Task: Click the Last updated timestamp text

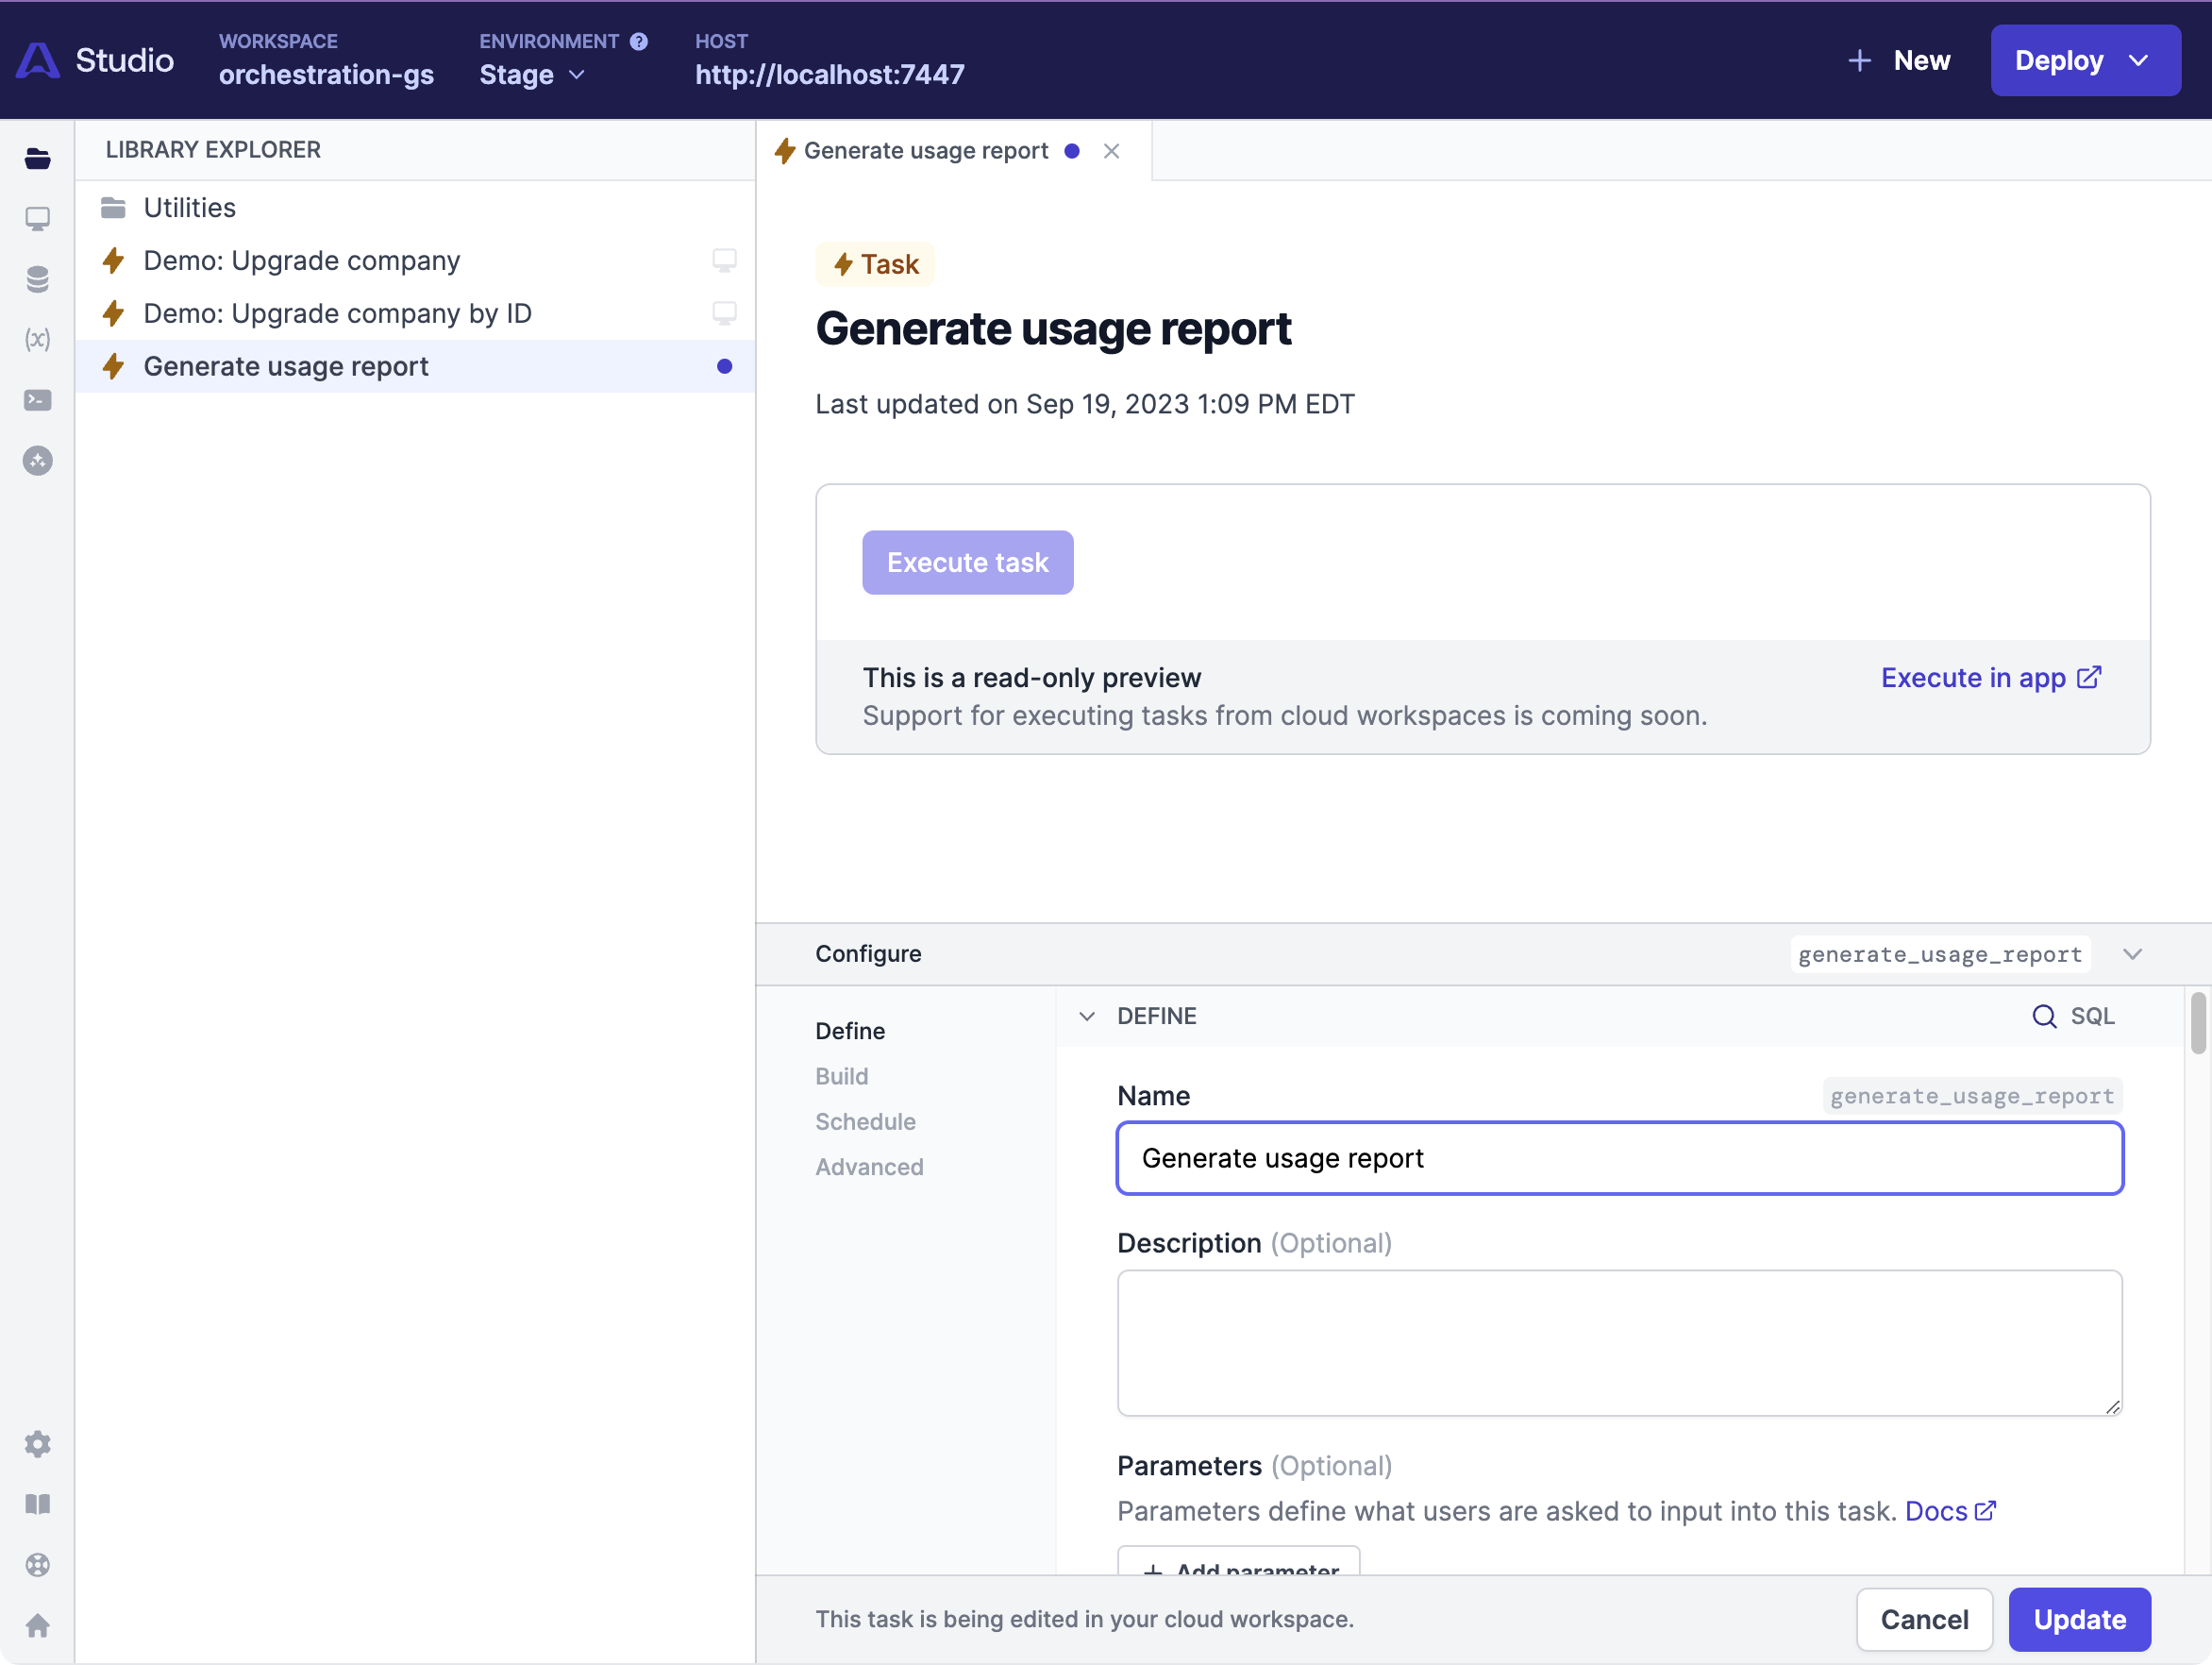Action: [x=1085, y=404]
